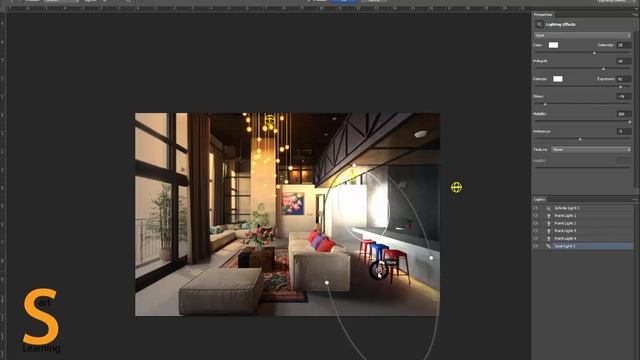The height and width of the screenshot is (360, 640).
Task: Click the Lighting Effects icon in Properties
Action: pyautogui.click(x=539, y=24)
